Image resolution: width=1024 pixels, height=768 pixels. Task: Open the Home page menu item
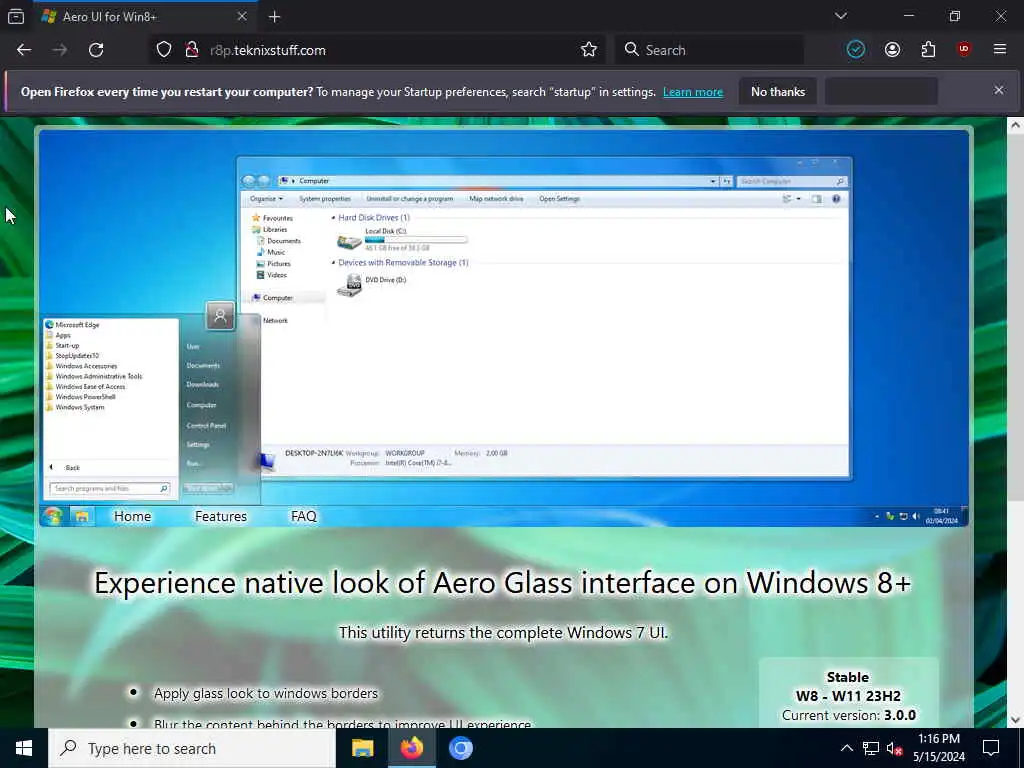coord(133,516)
